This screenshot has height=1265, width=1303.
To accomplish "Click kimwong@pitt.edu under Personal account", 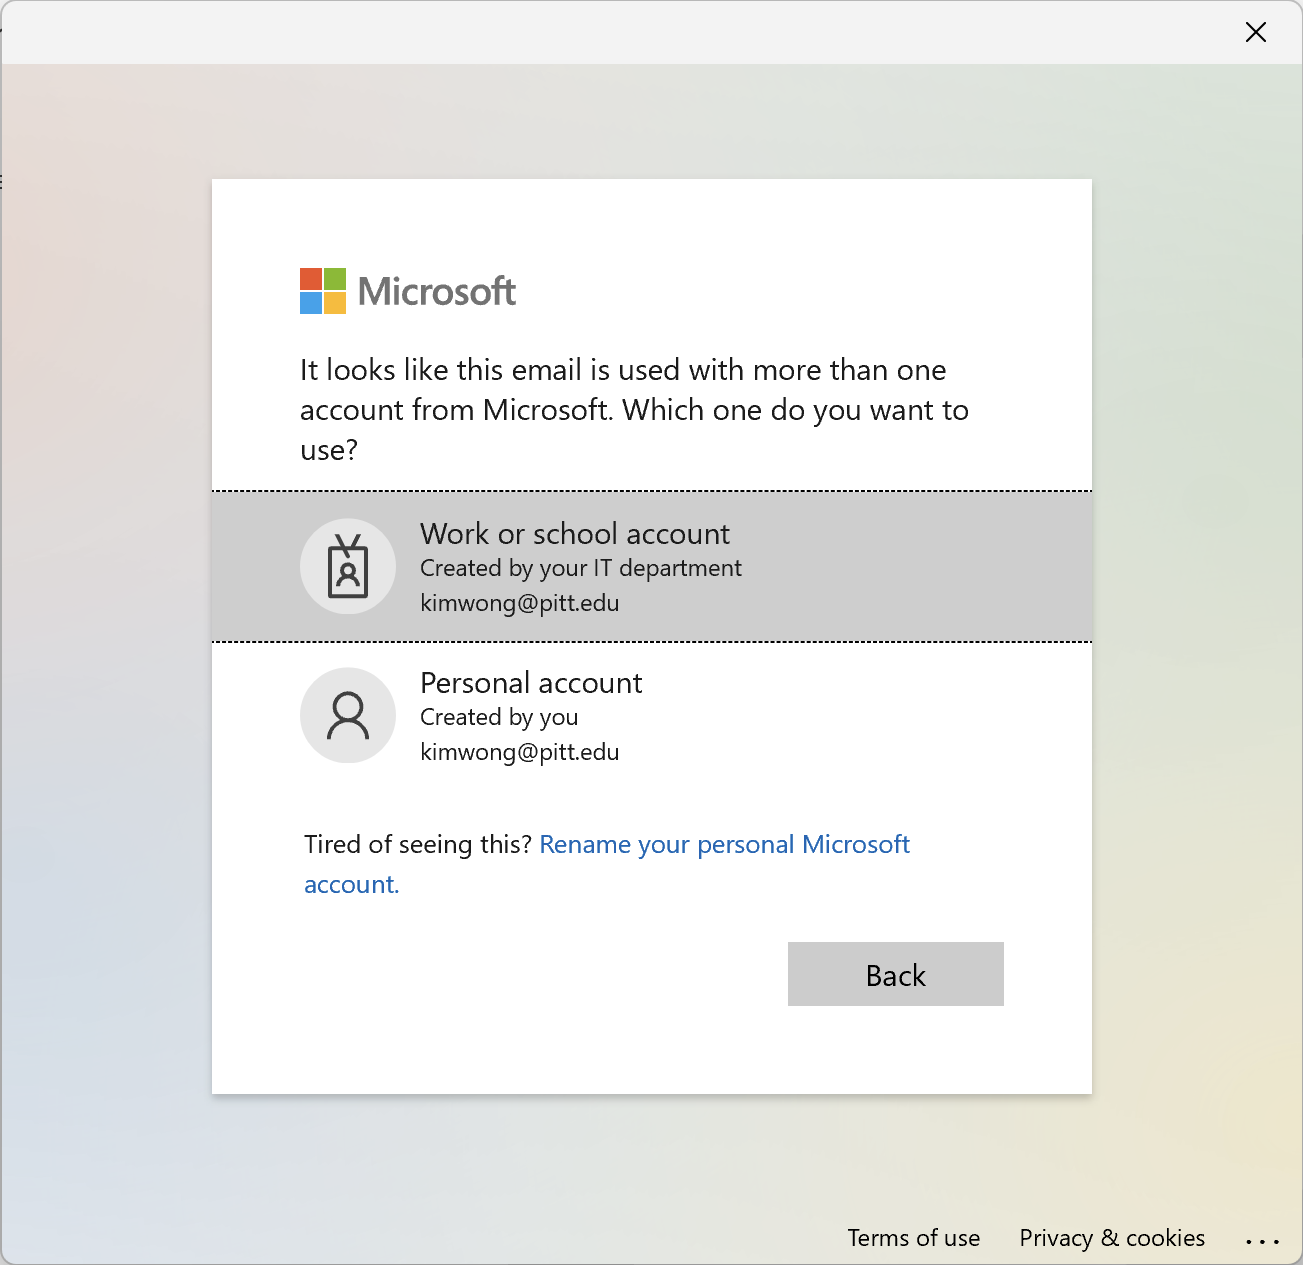I will (x=520, y=752).
